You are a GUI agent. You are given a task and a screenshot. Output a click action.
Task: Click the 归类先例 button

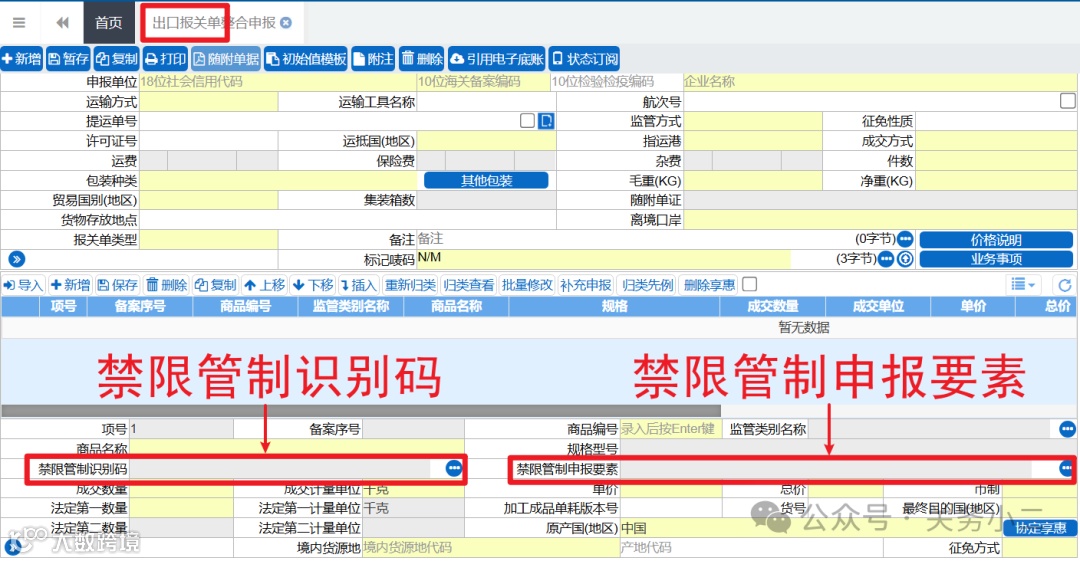[x=647, y=285]
